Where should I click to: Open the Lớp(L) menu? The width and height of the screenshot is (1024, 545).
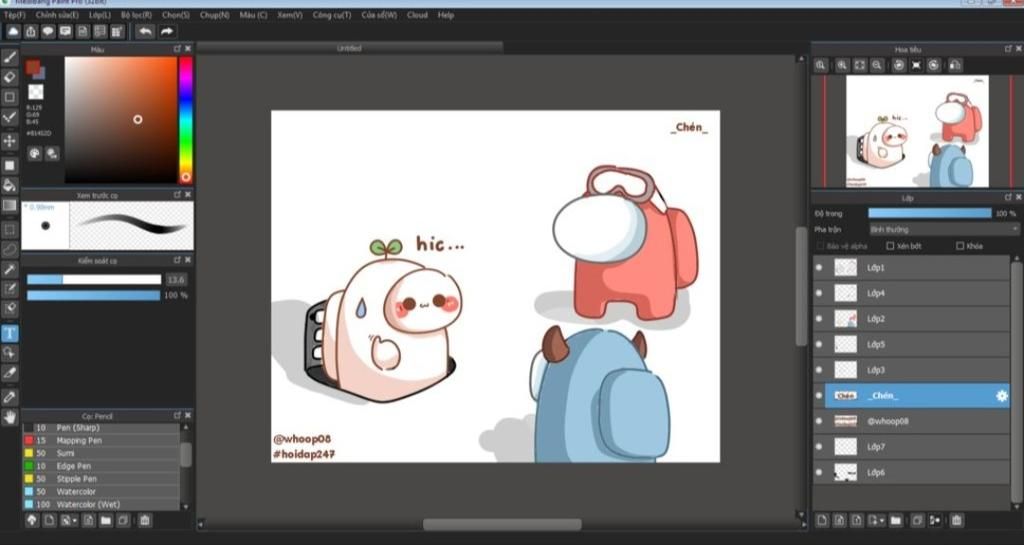(99, 15)
